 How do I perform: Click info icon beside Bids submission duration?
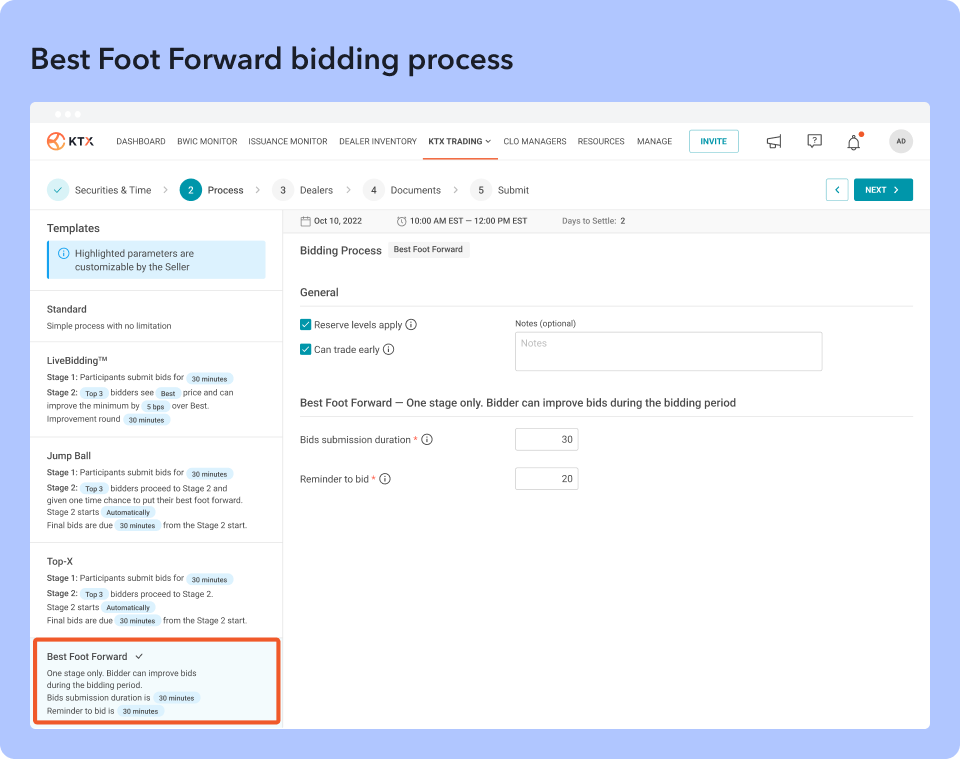427,439
